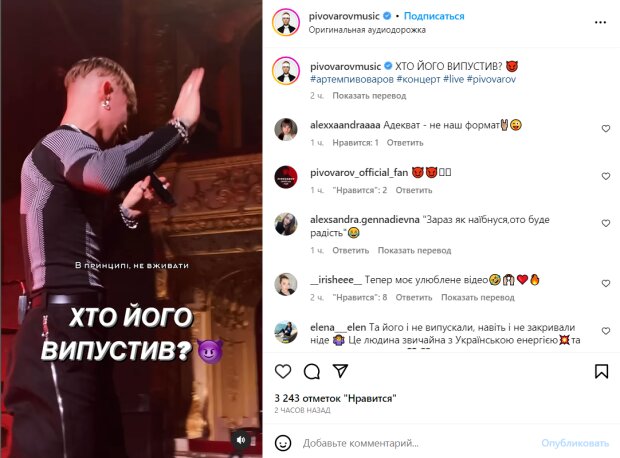Mute the video sound speaker icon
620x458 pixels.
[241, 439]
